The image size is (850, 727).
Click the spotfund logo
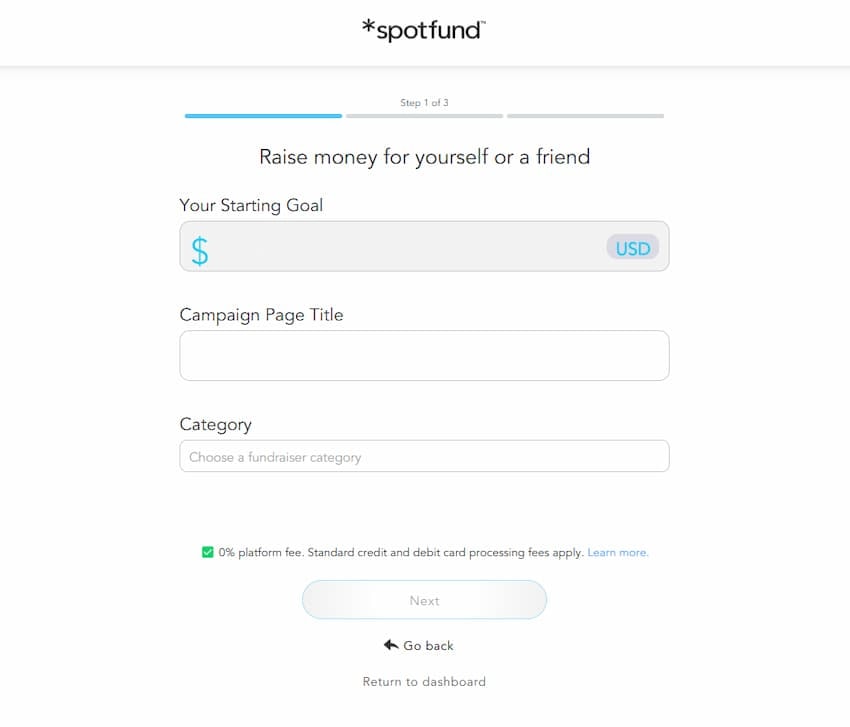[x=424, y=30]
